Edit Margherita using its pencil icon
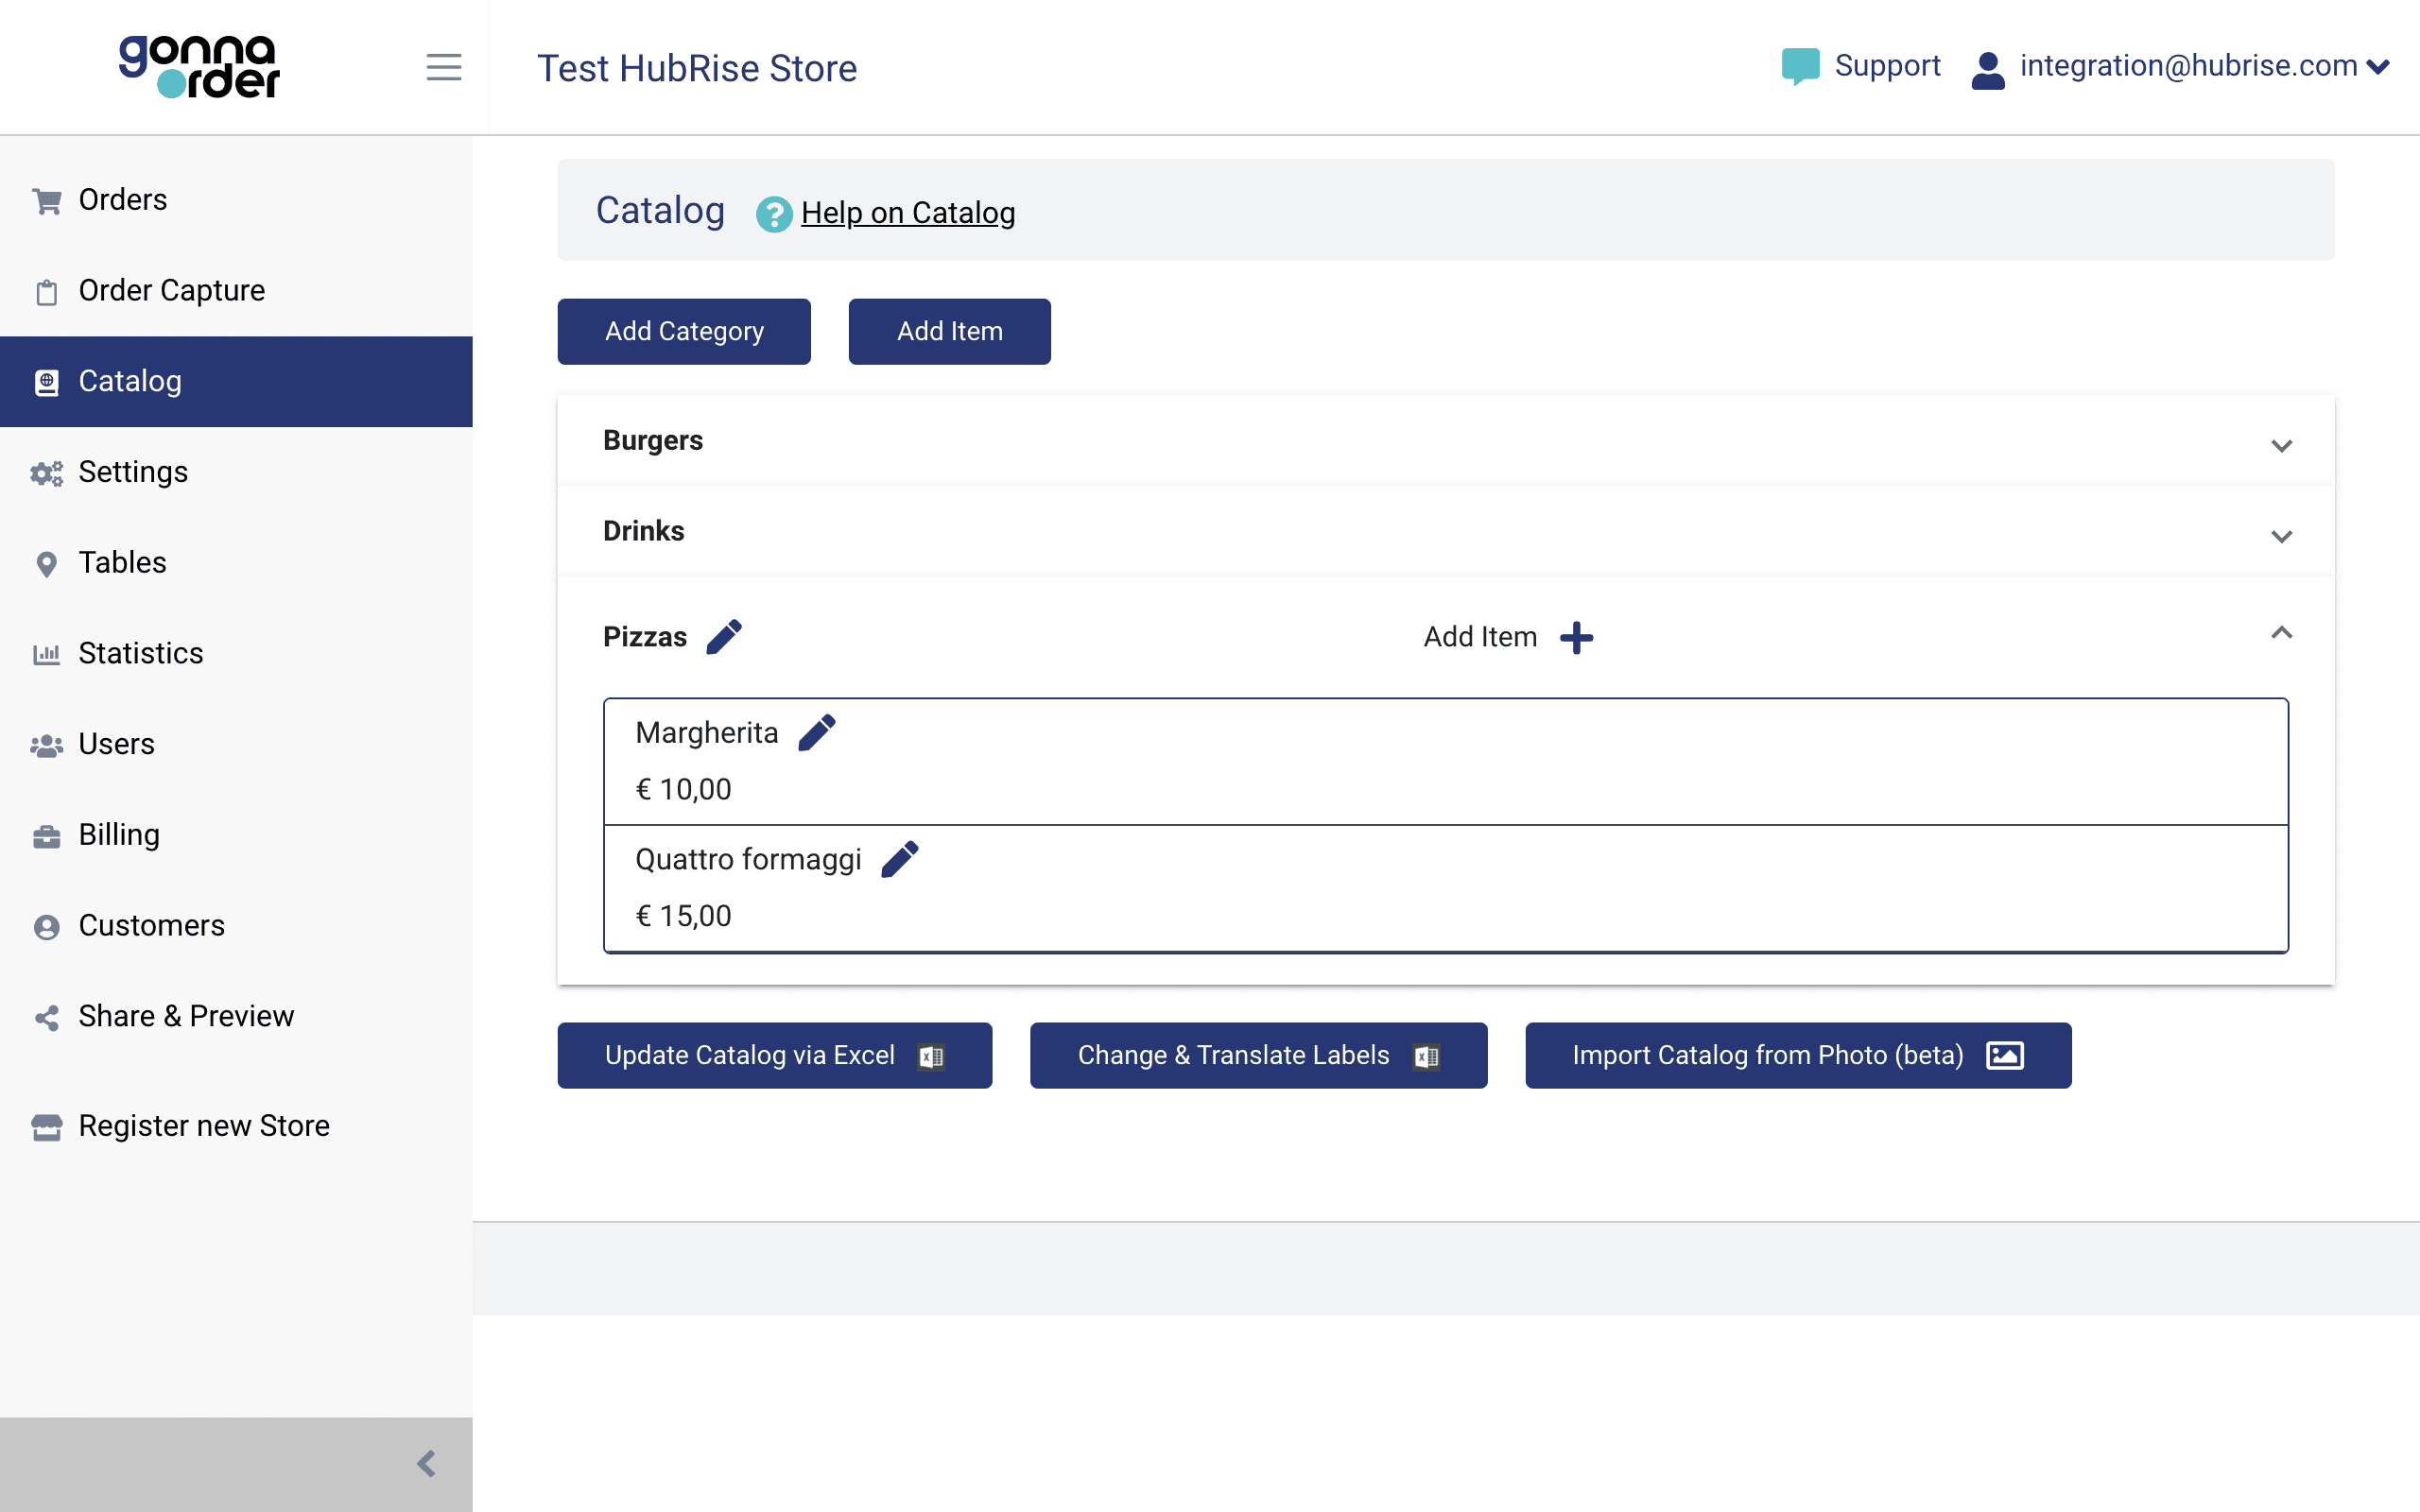Screen dimensions: 2420x1512 tap(817, 732)
